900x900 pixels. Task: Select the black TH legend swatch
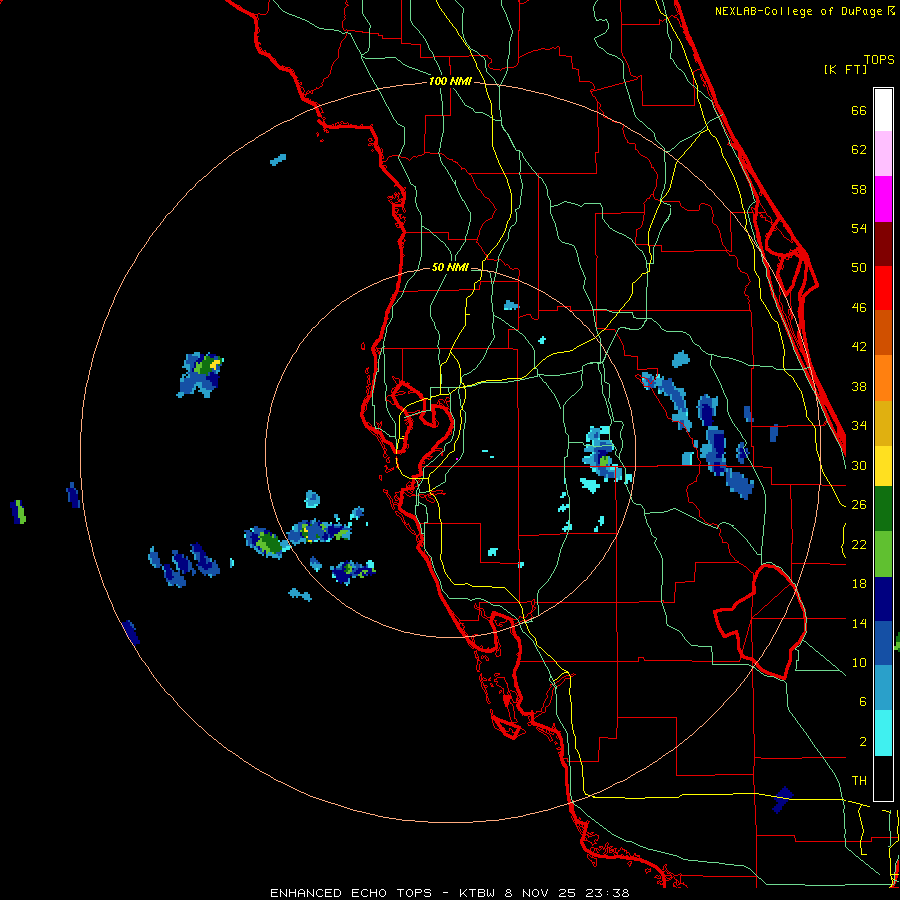tap(883, 778)
